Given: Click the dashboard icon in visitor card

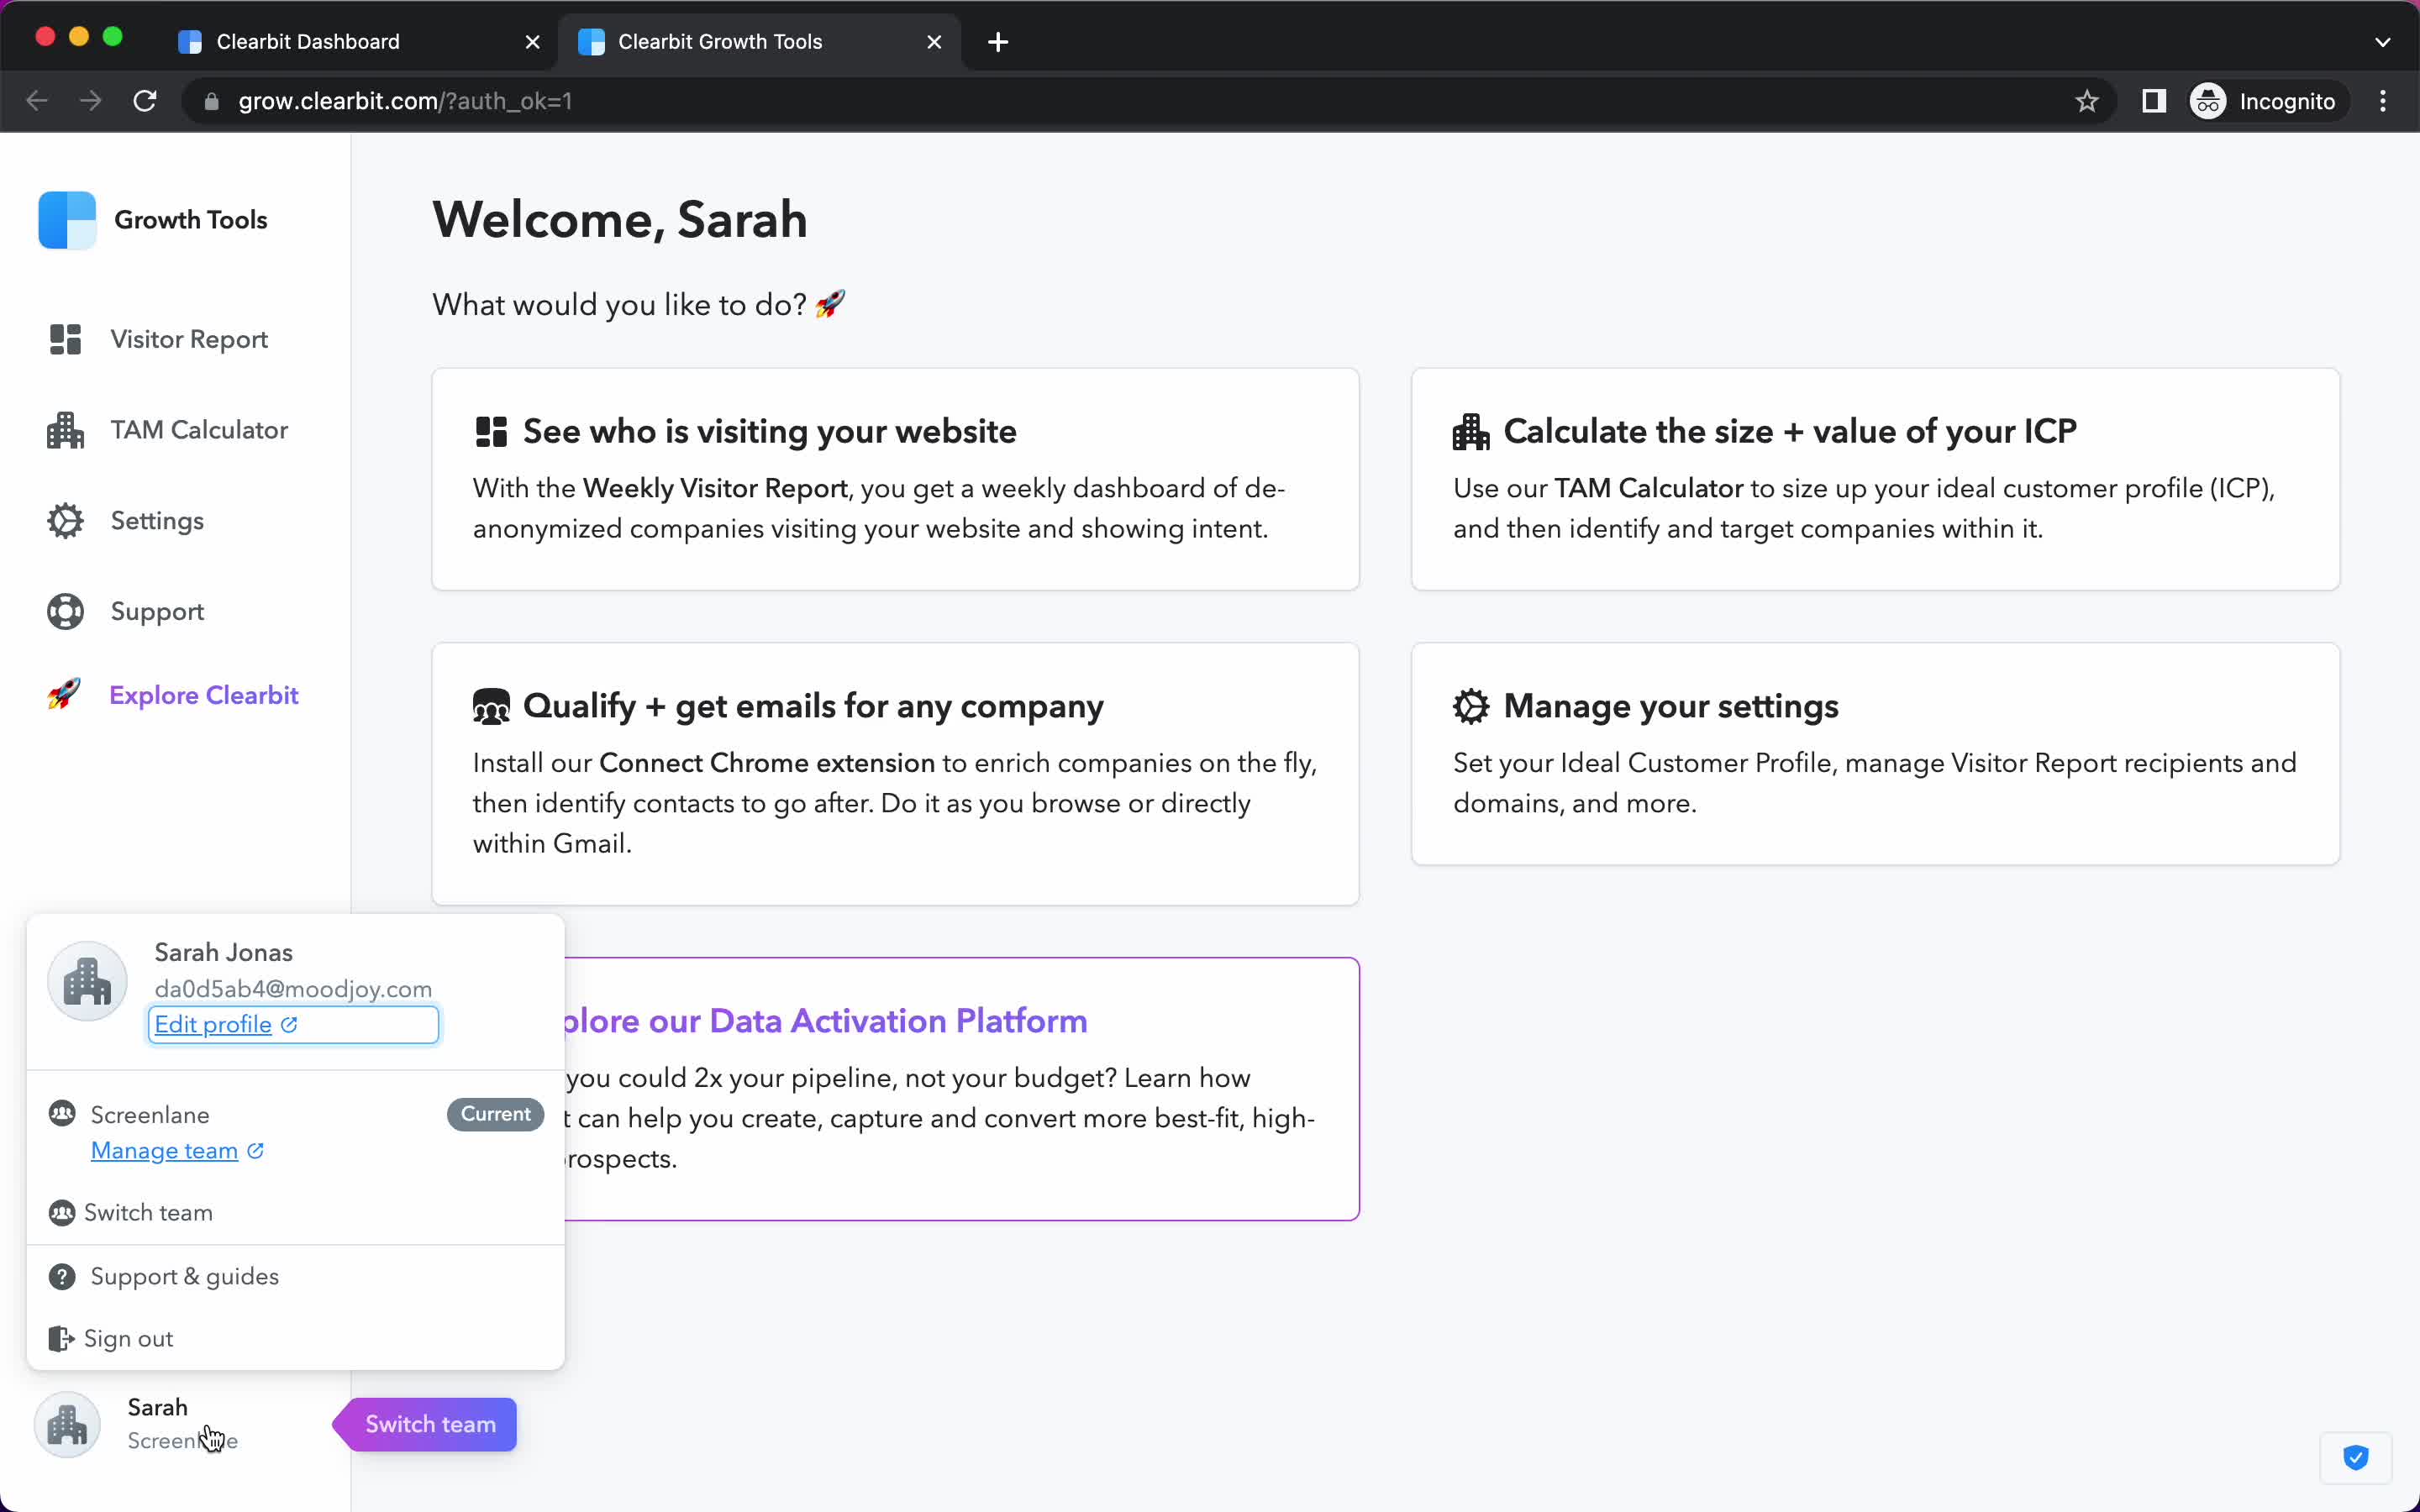Looking at the screenshot, I should pyautogui.click(x=491, y=432).
